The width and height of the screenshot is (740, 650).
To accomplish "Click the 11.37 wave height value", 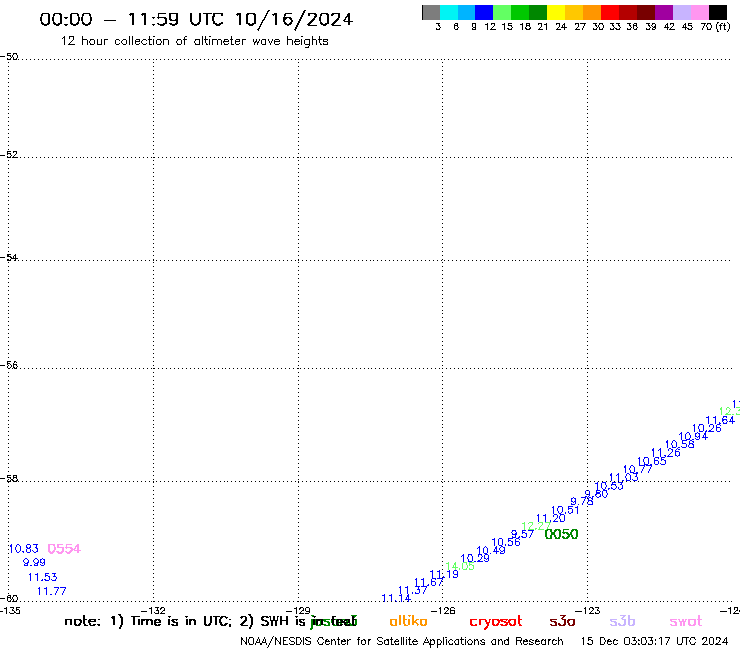I will tap(413, 590).
